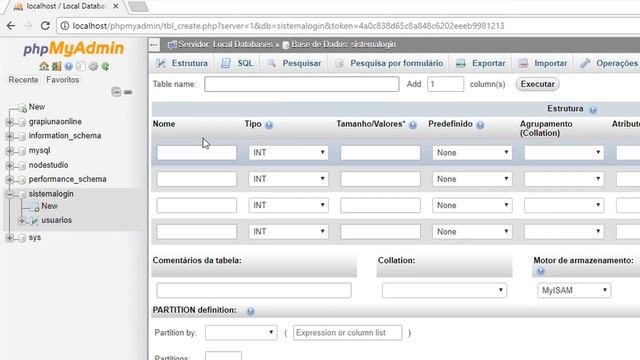Open Predefinido dropdown in third column row
Viewport: 640px width, 360px height.
(x=472, y=205)
